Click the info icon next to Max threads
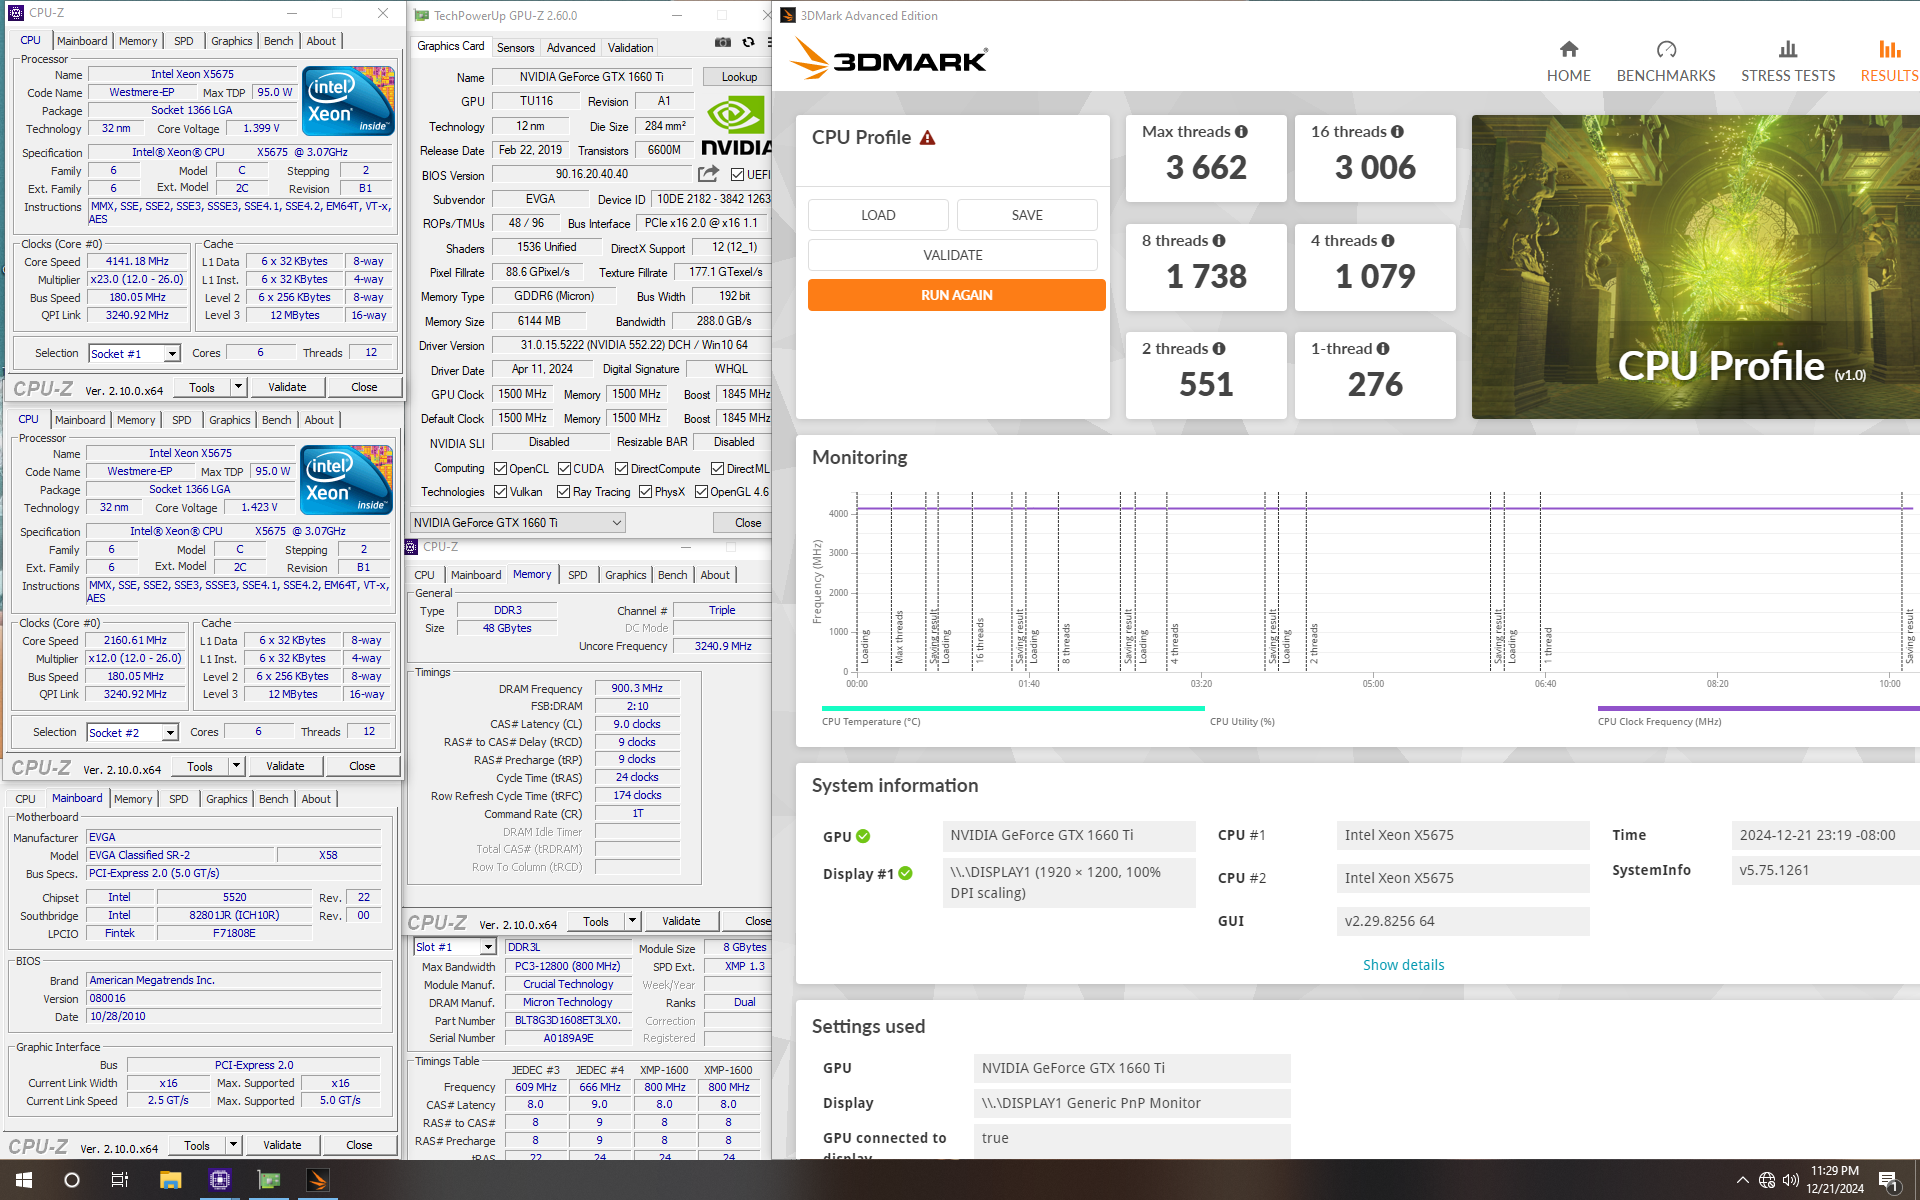 point(1241,132)
